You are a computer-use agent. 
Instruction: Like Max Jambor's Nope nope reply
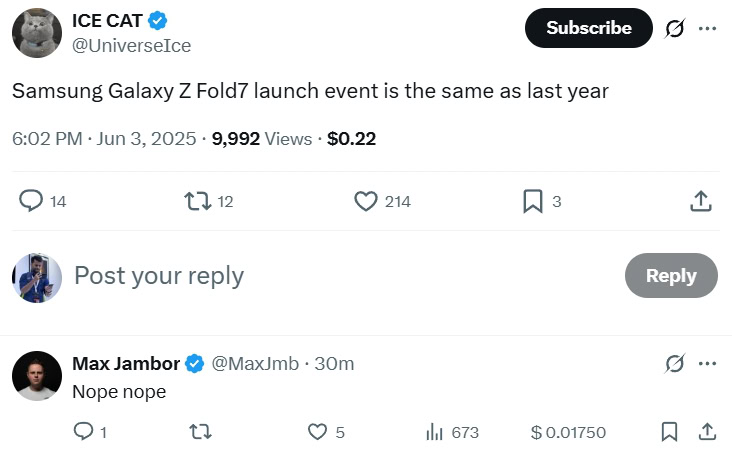tap(317, 432)
